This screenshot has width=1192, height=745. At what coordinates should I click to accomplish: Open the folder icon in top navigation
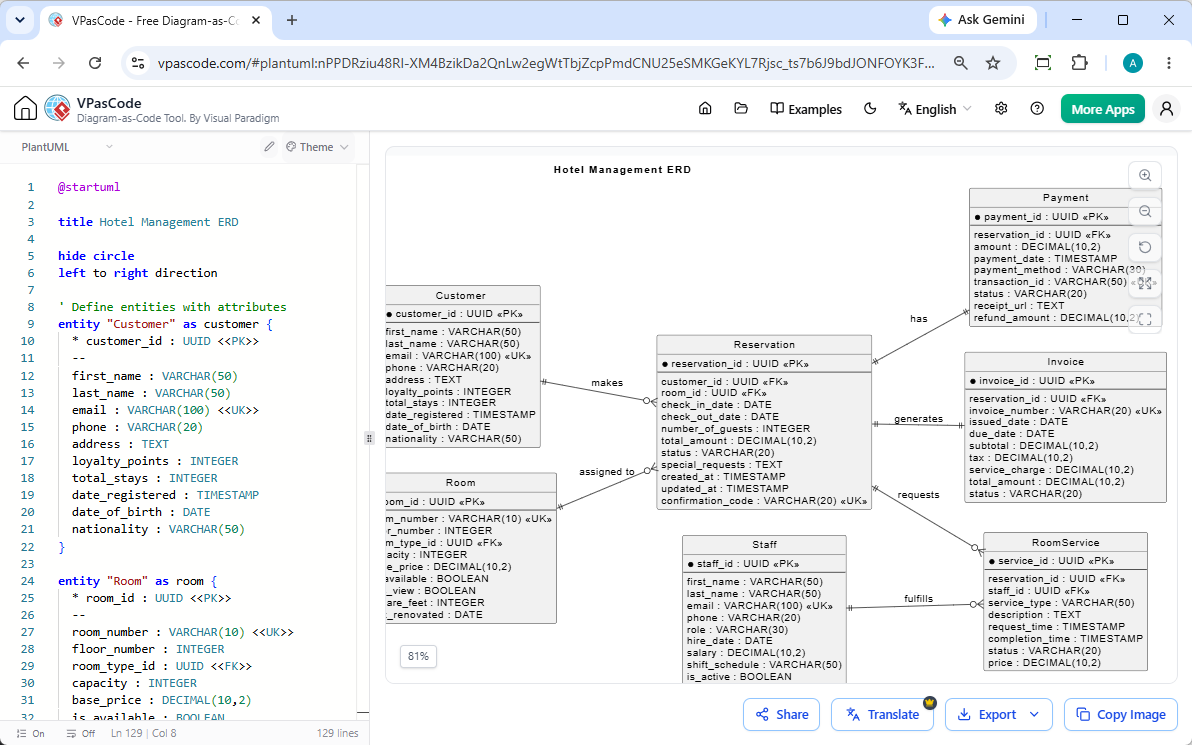[741, 109]
